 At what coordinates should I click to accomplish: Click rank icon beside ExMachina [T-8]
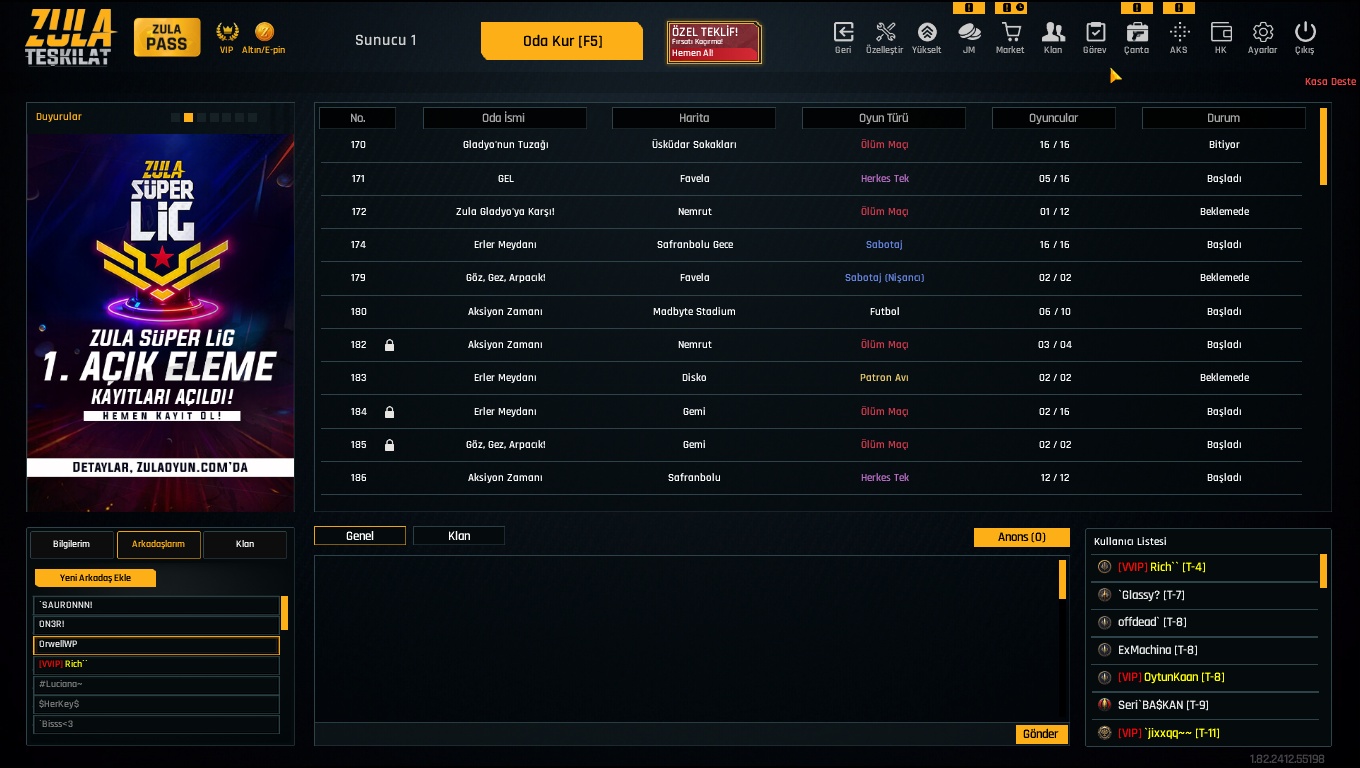[1104, 650]
